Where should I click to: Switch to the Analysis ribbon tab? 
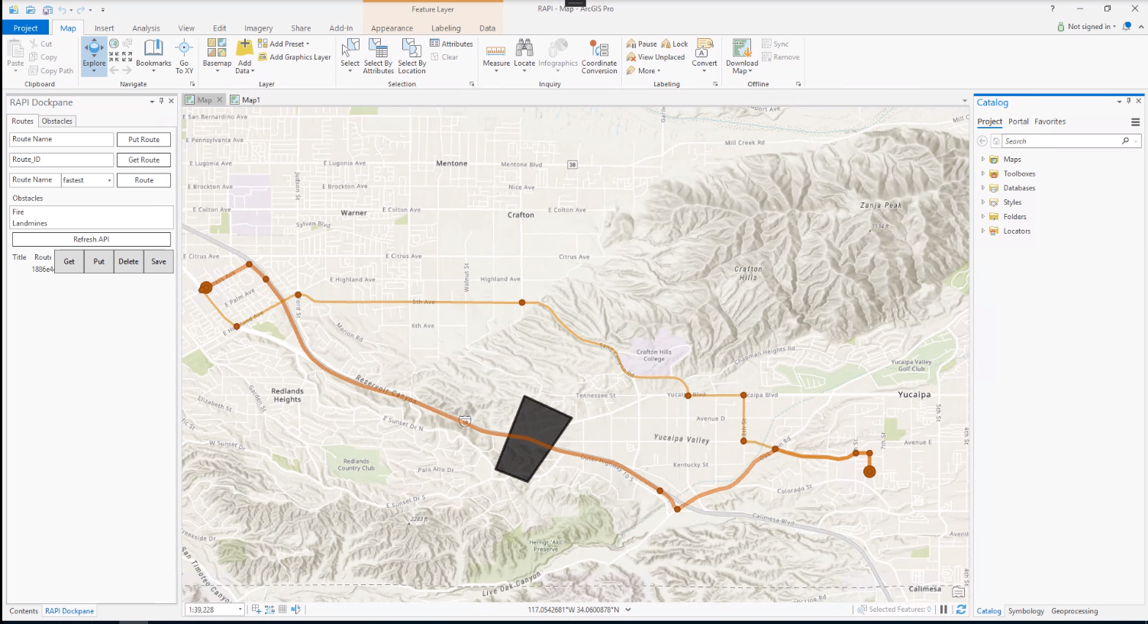coord(146,28)
